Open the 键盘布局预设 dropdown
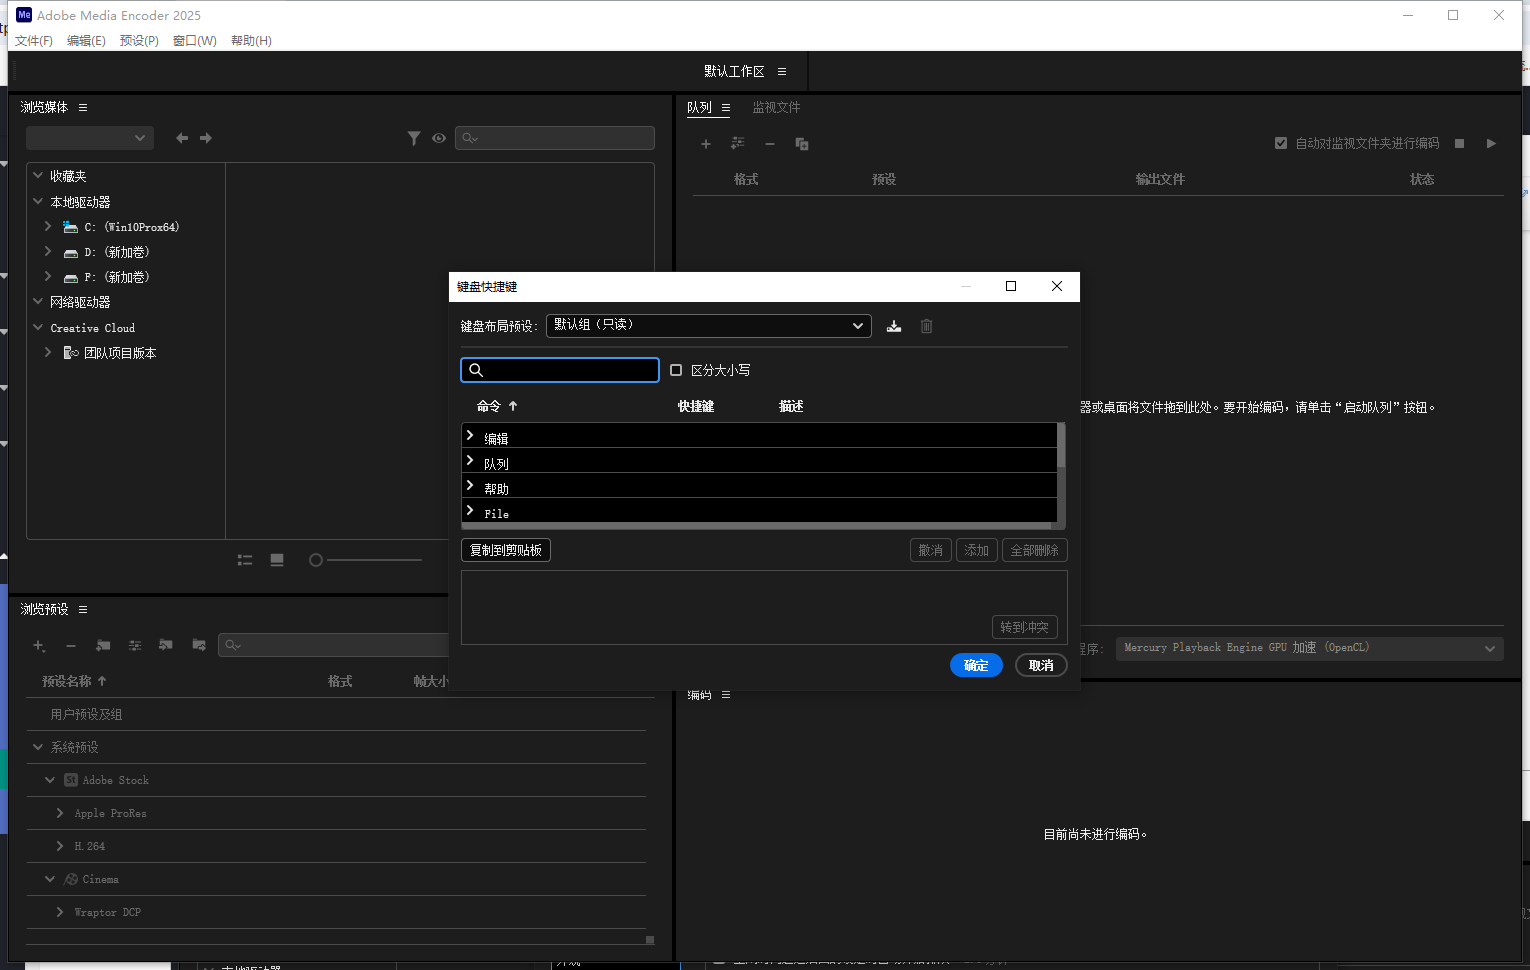 pyautogui.click(x=708, y=326)
